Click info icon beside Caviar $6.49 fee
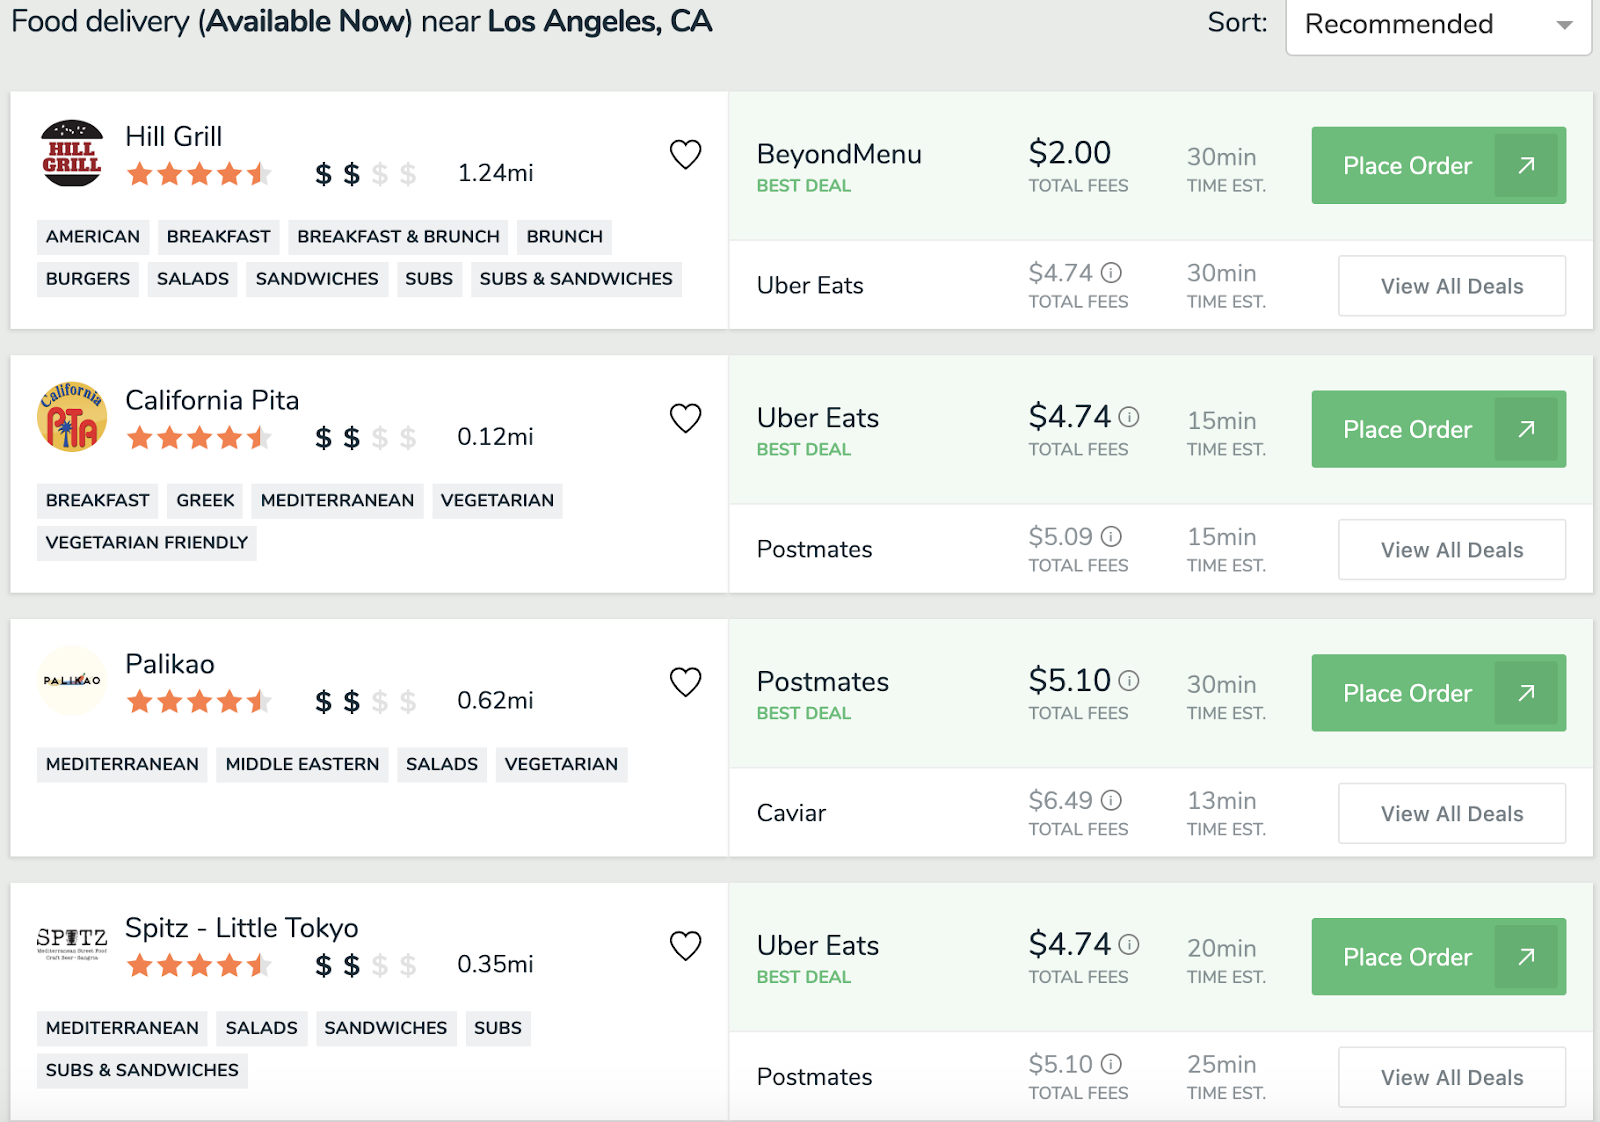This screenshot has height=1122, width=1600. [x=1111, y=801]
